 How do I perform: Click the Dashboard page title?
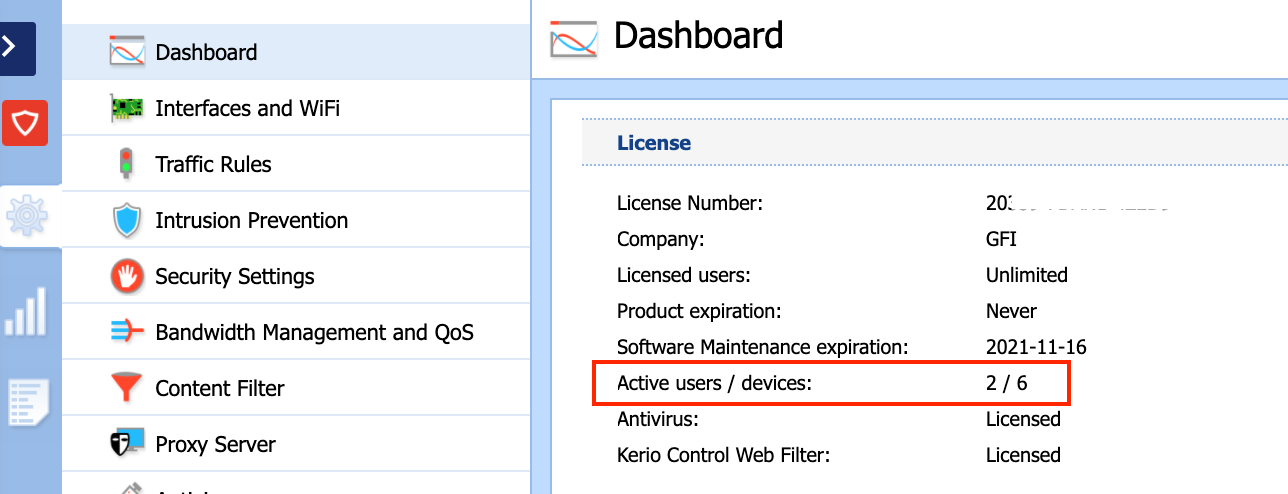698,36
